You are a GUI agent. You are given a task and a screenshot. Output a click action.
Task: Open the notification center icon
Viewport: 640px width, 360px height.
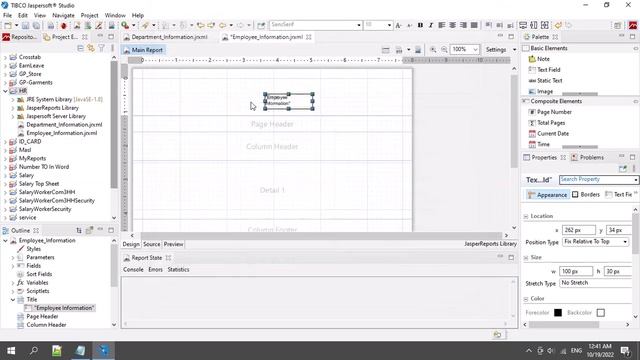(x=625, y=351)
